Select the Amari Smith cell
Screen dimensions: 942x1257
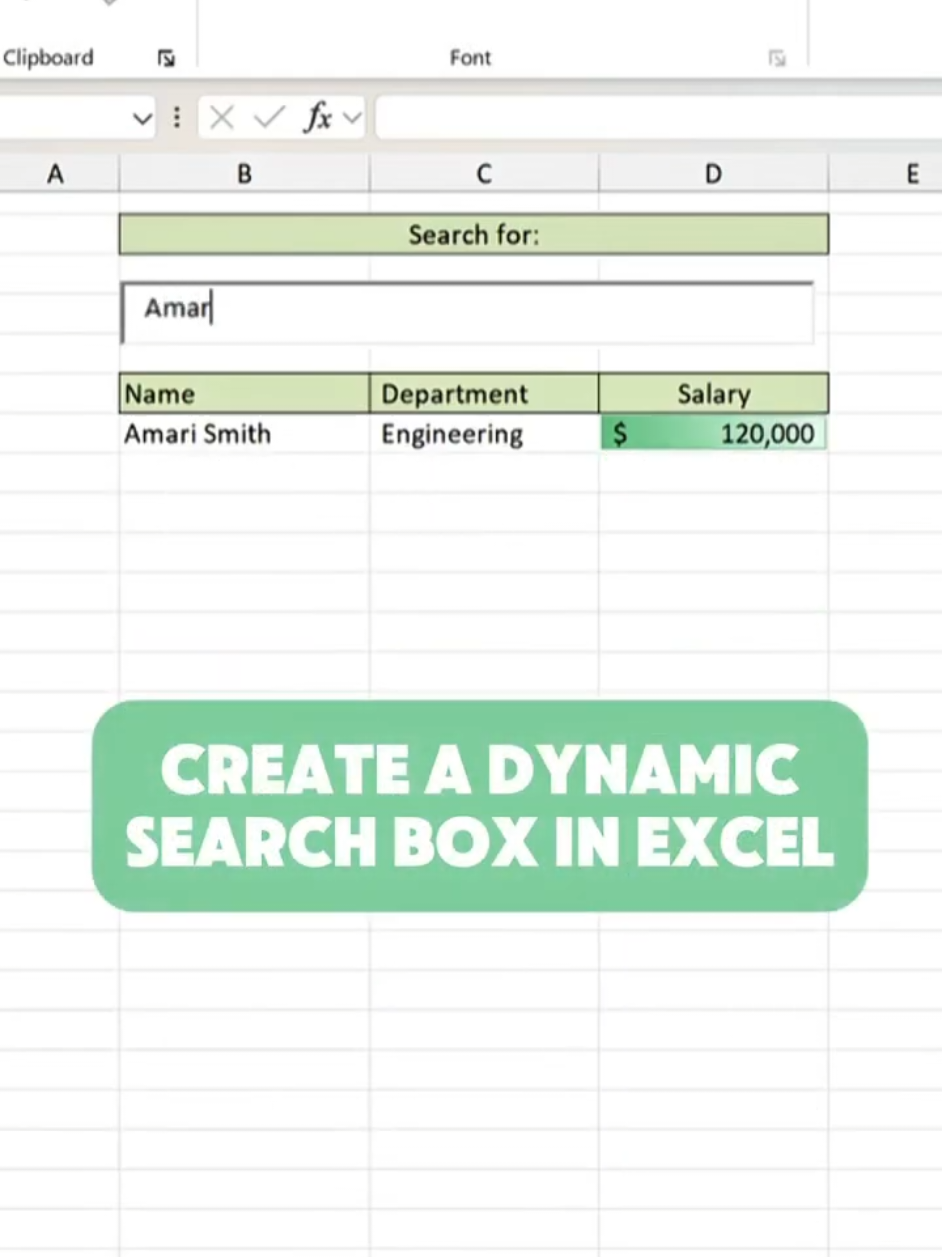click(244, 434)
